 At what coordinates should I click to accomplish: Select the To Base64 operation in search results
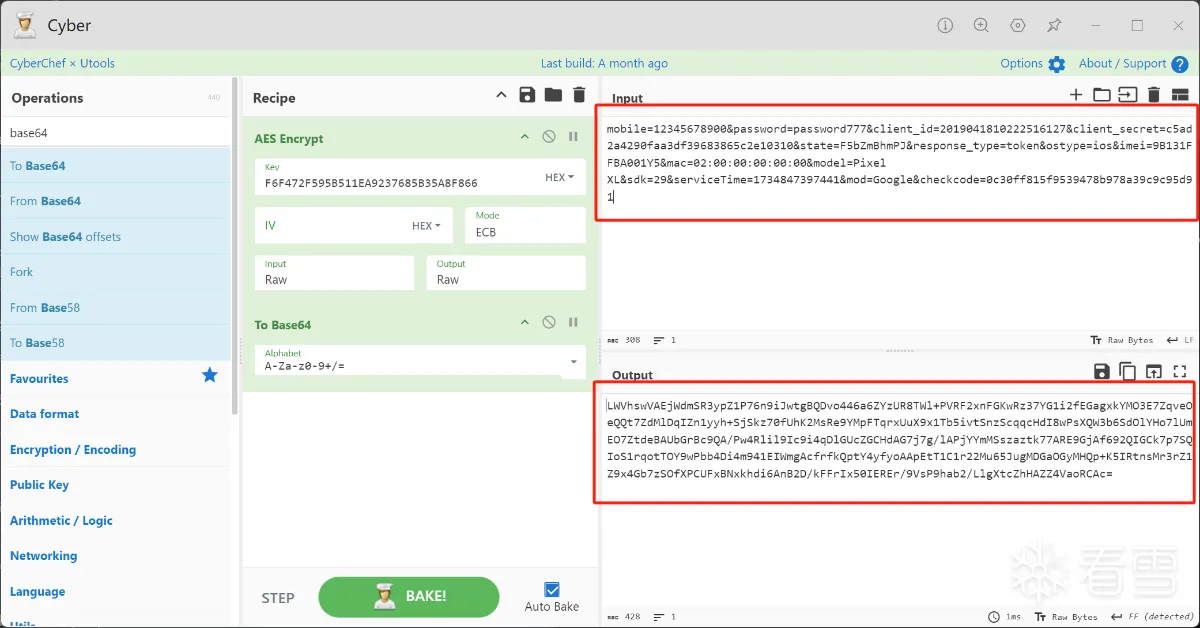(x=115, y=166)
